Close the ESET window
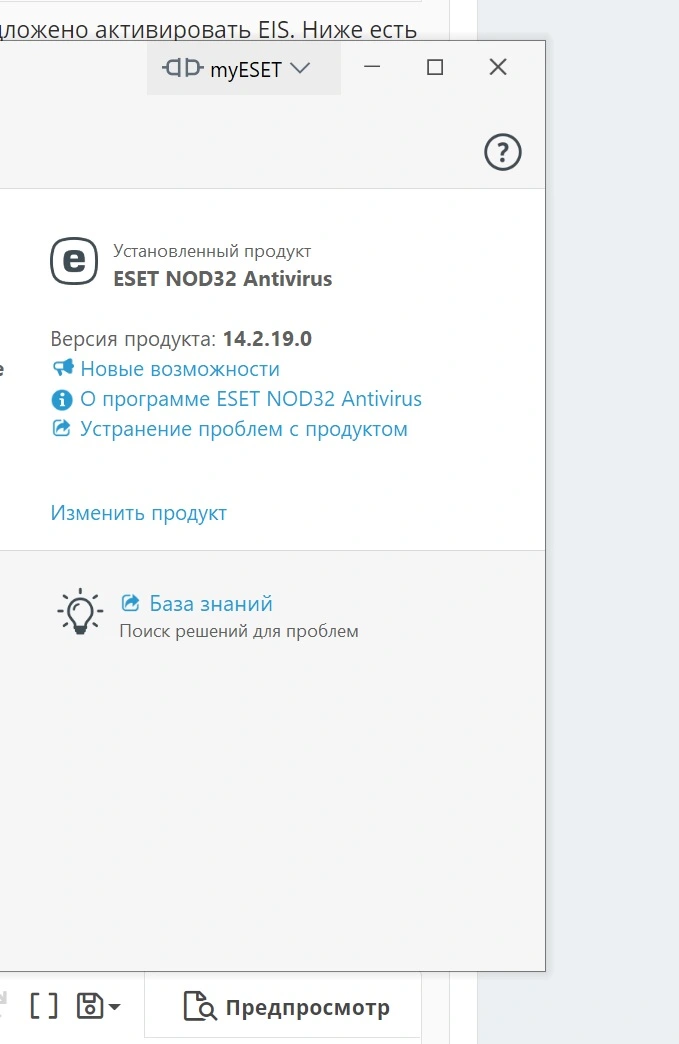 tap(498, 67)
